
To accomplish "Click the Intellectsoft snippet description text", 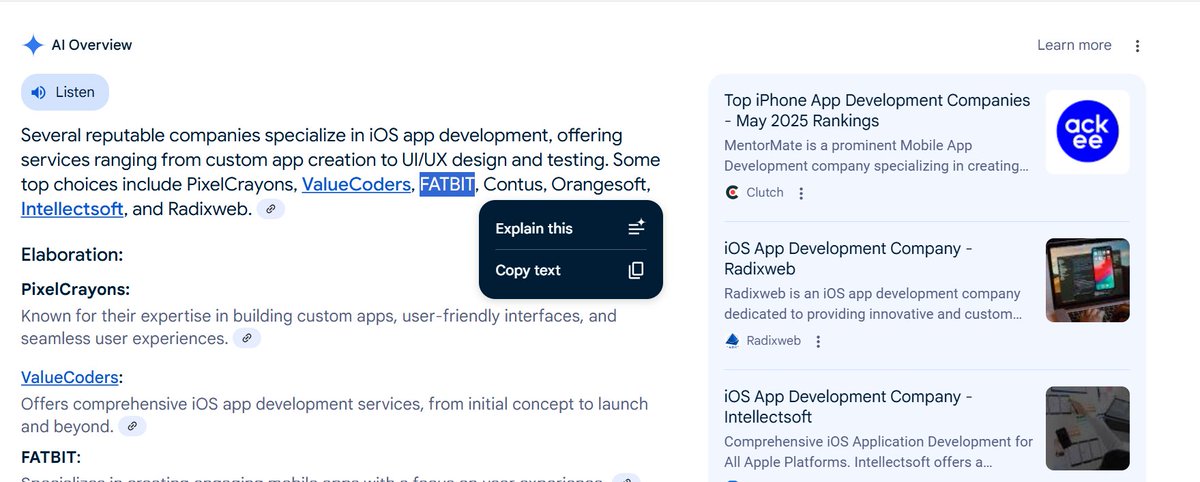I will click(x=878, y=452).
